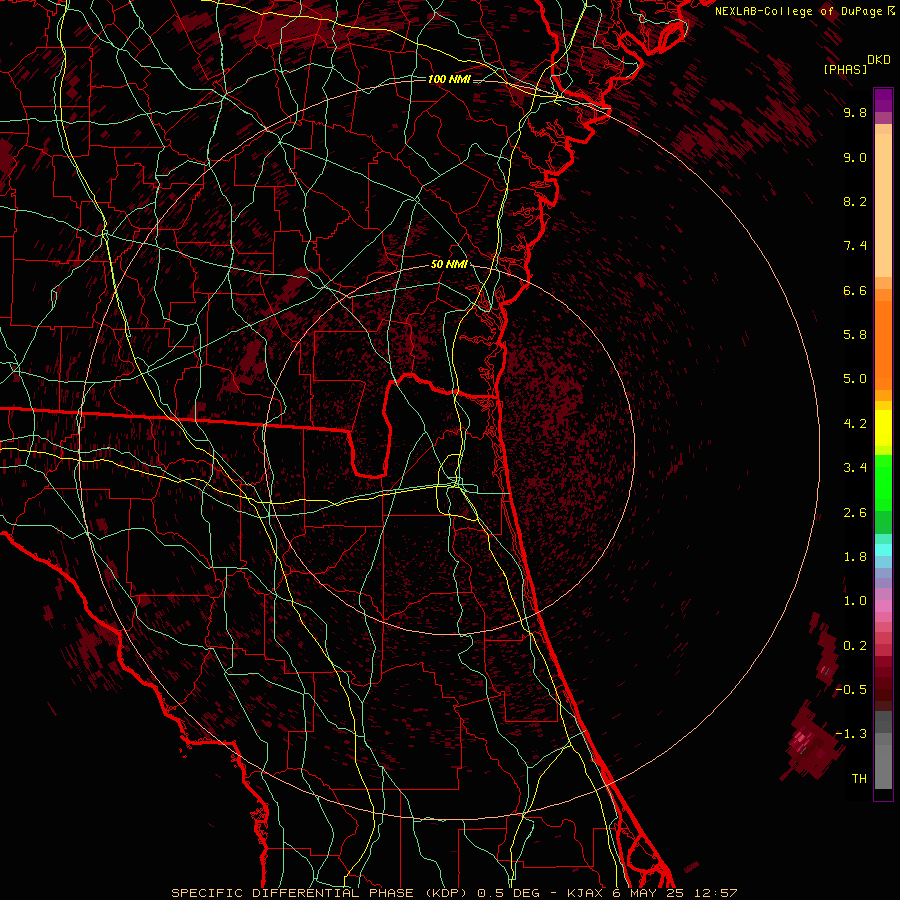This screenshot has height=900, width=900.
Task: Select the 0.2 scale value
Action: tap(855, 646)
